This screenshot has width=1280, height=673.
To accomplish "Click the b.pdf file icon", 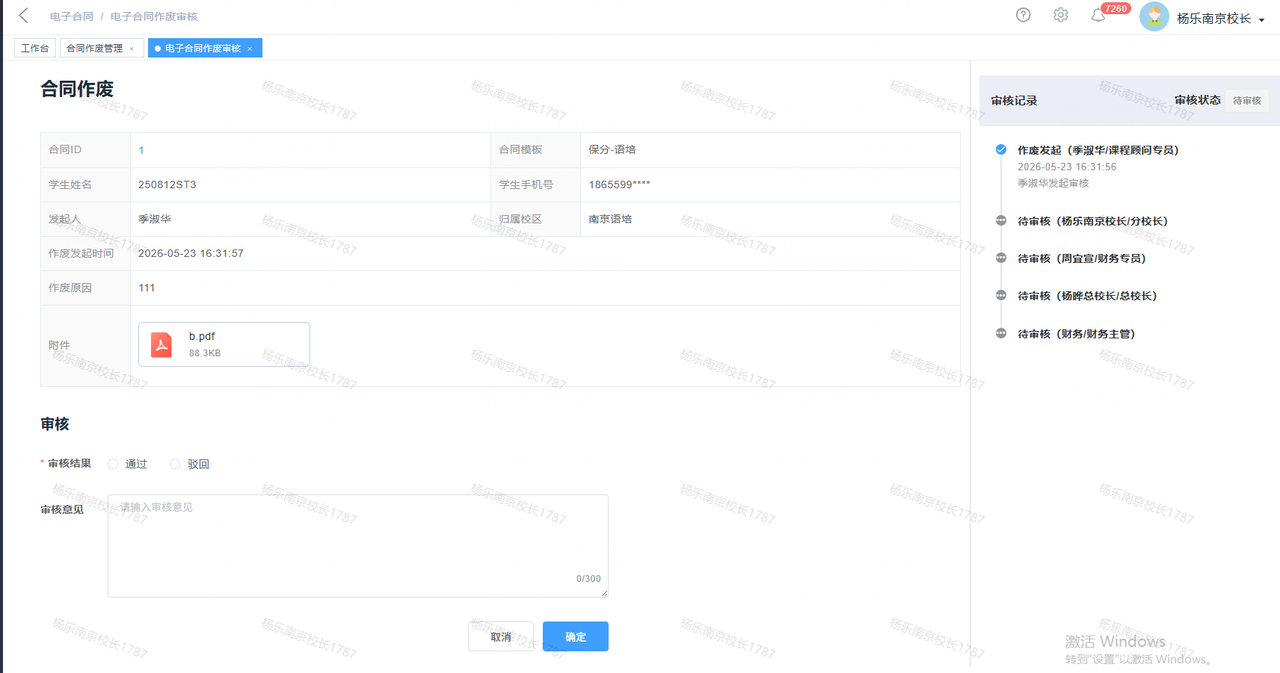I will (162, 344).
